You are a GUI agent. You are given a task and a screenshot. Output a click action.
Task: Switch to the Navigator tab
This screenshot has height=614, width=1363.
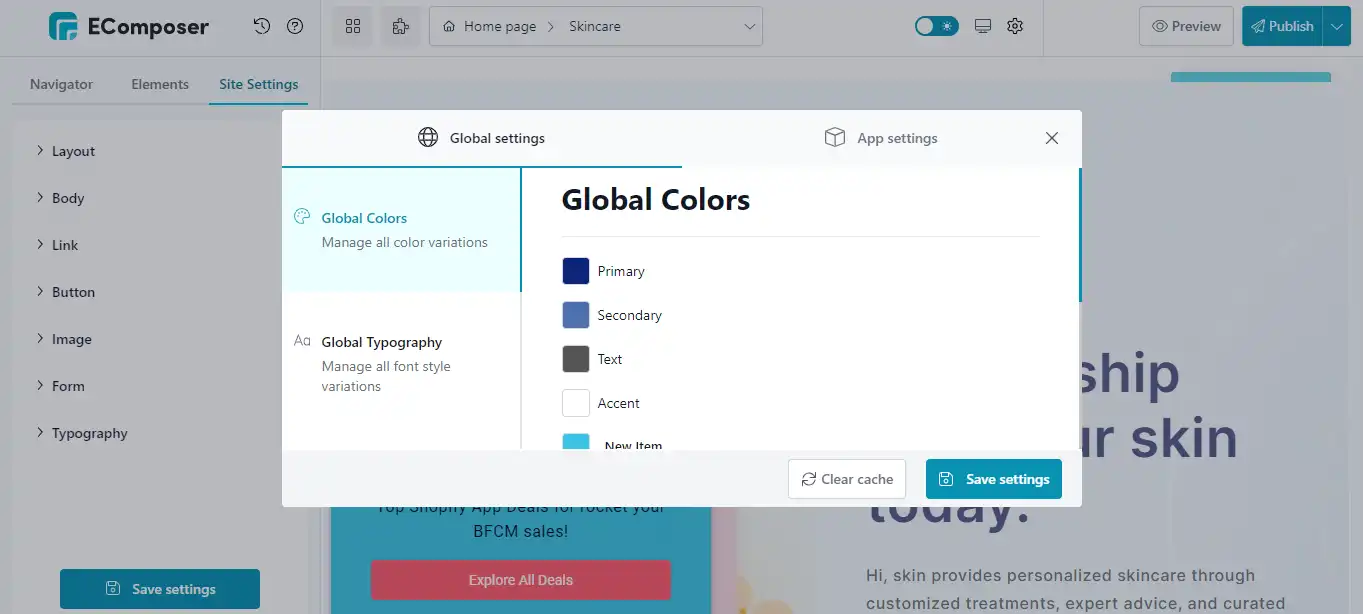pyautogui.click(x=61, y=84)
